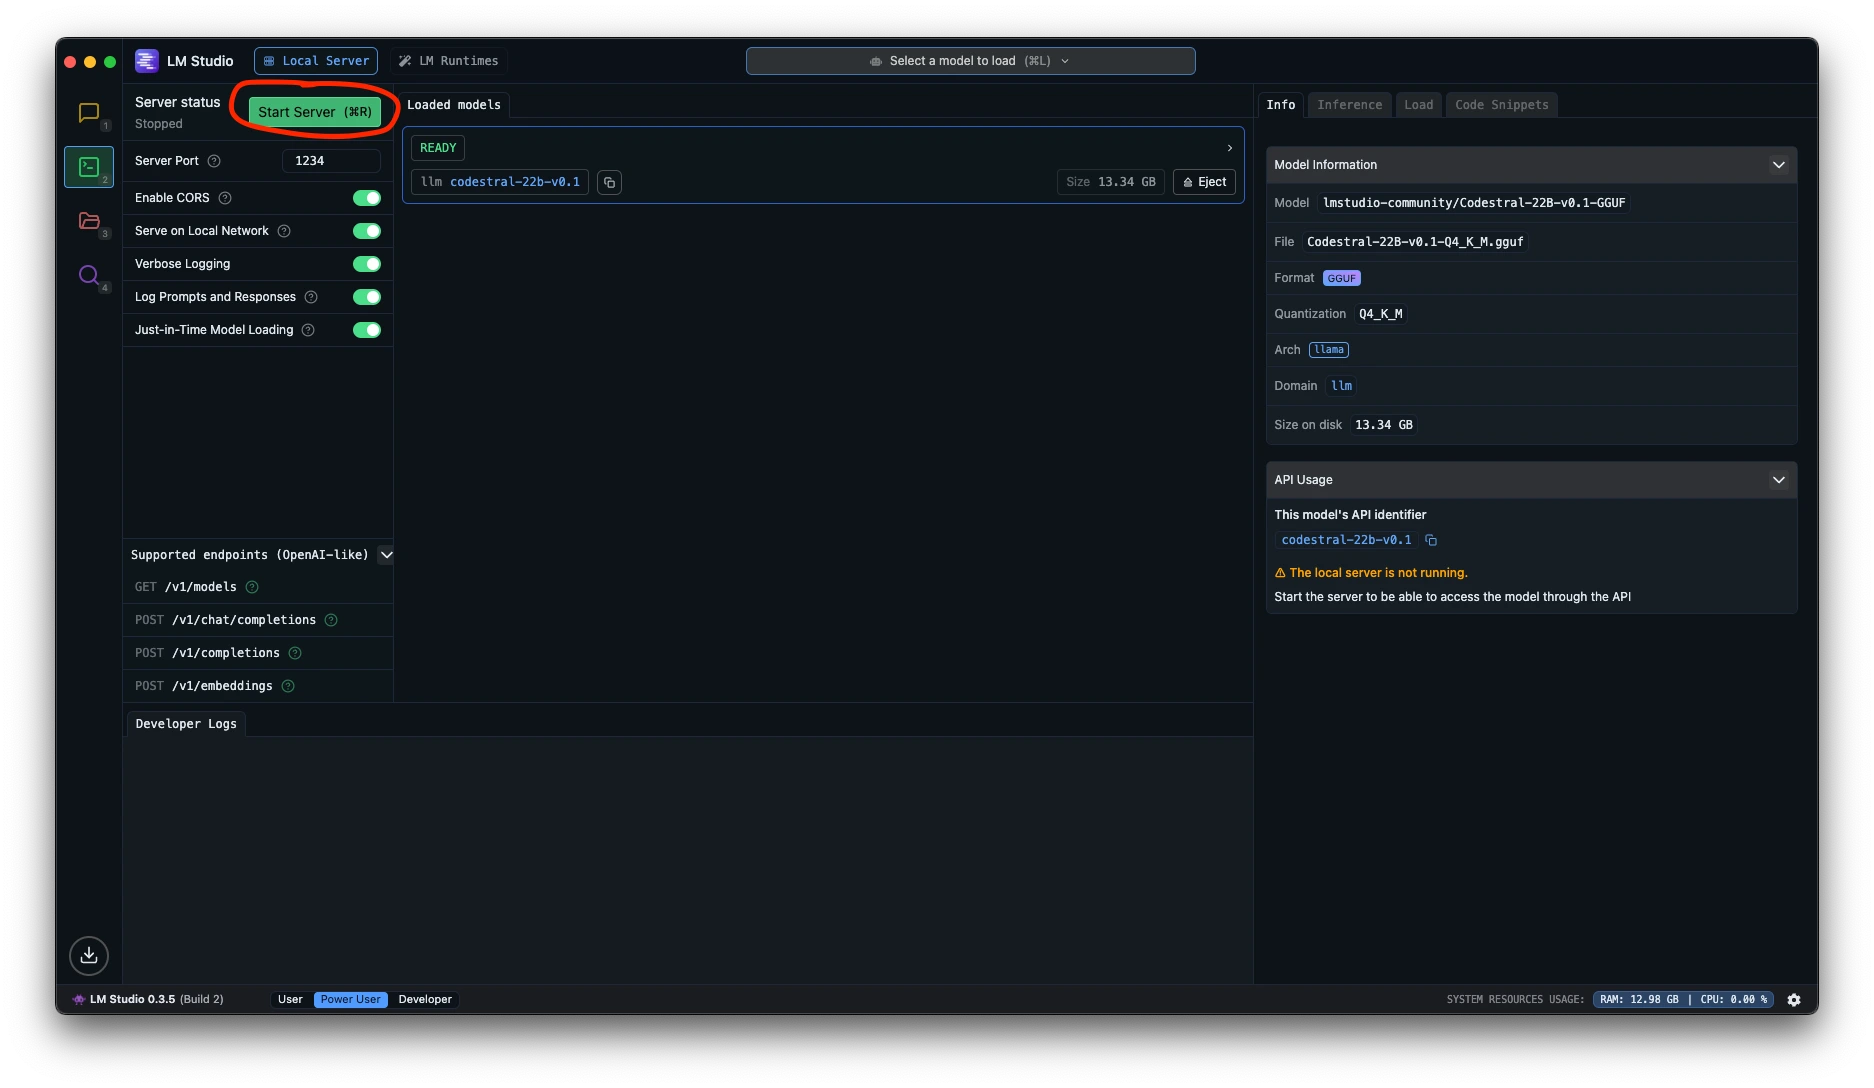
Task: Toggle Log Prompts and Responses switch
Action: pos(367,297)
